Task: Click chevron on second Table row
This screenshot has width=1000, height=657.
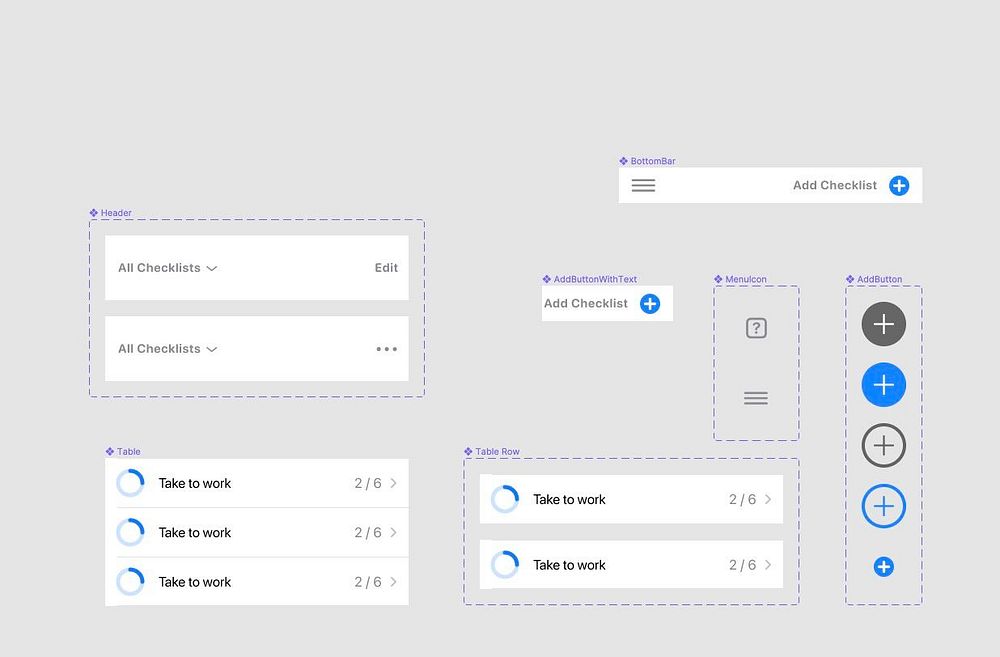Action: point(393,533)
